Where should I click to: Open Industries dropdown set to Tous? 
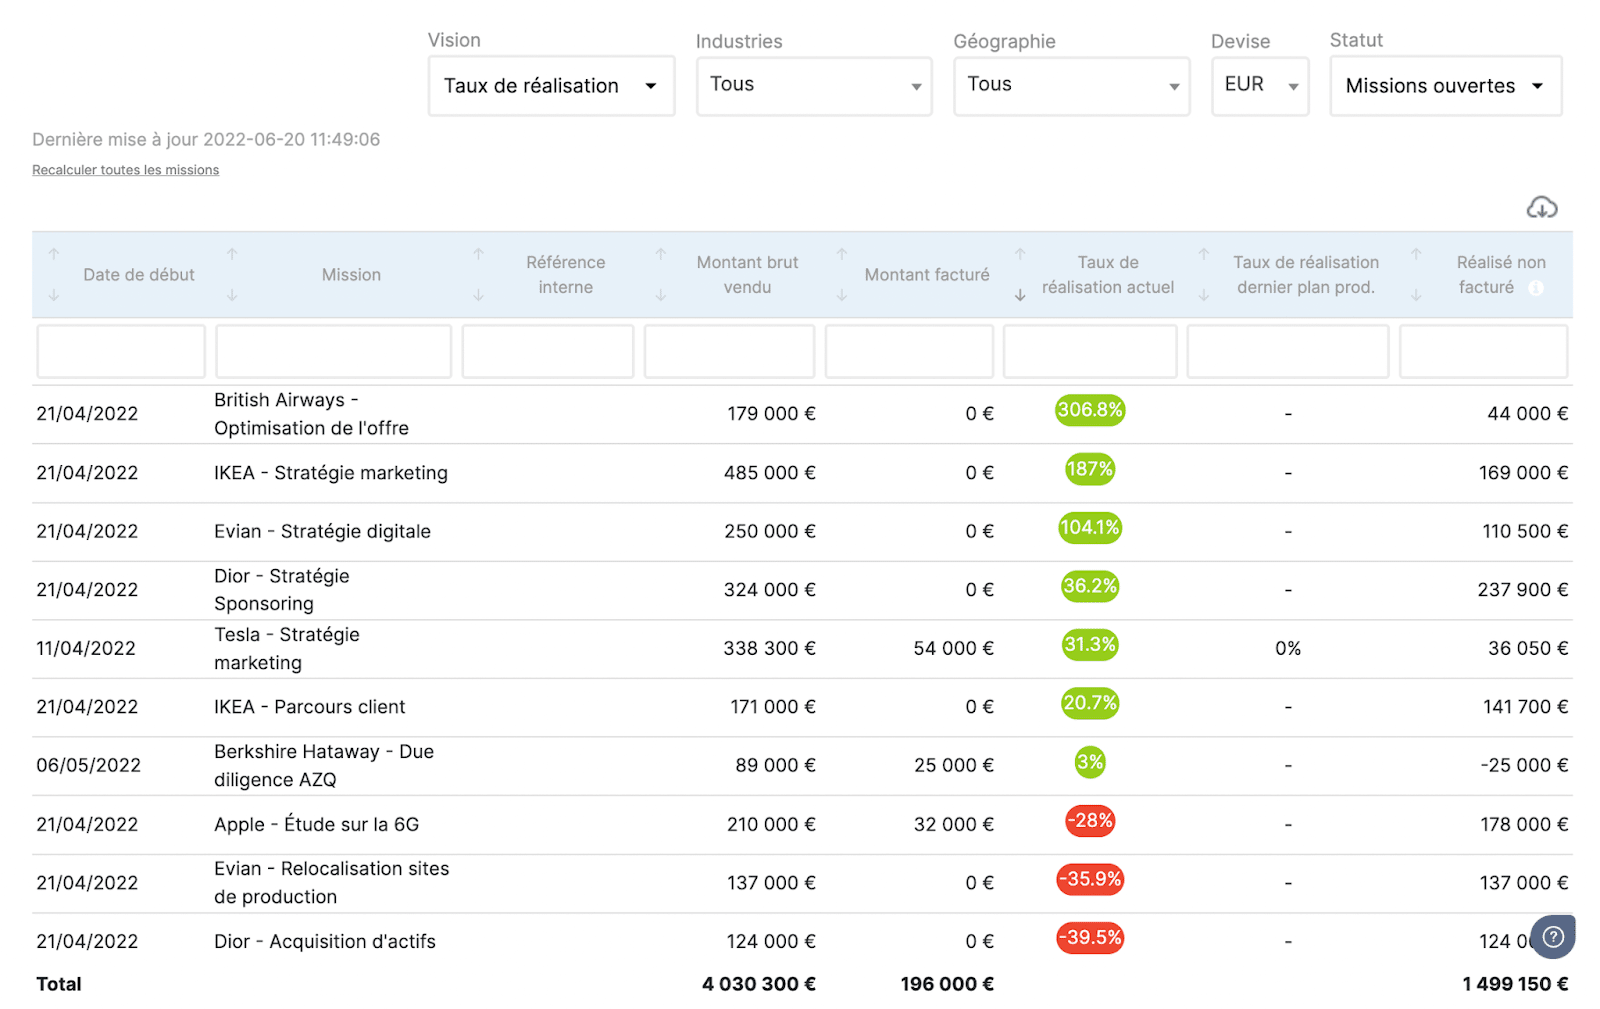point(814,86)
